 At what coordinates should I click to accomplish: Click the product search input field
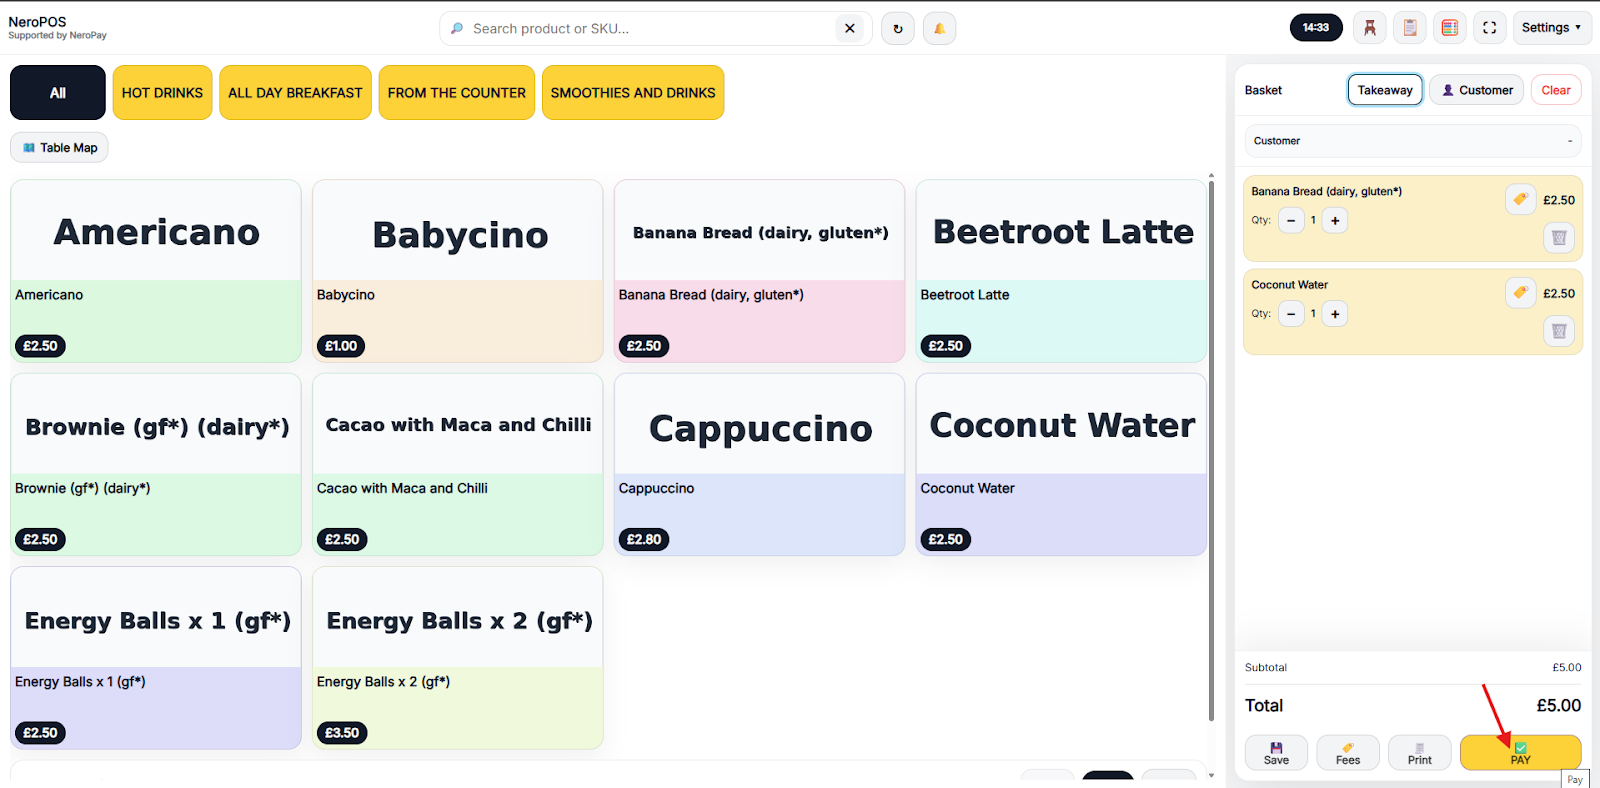click(650, 29)
